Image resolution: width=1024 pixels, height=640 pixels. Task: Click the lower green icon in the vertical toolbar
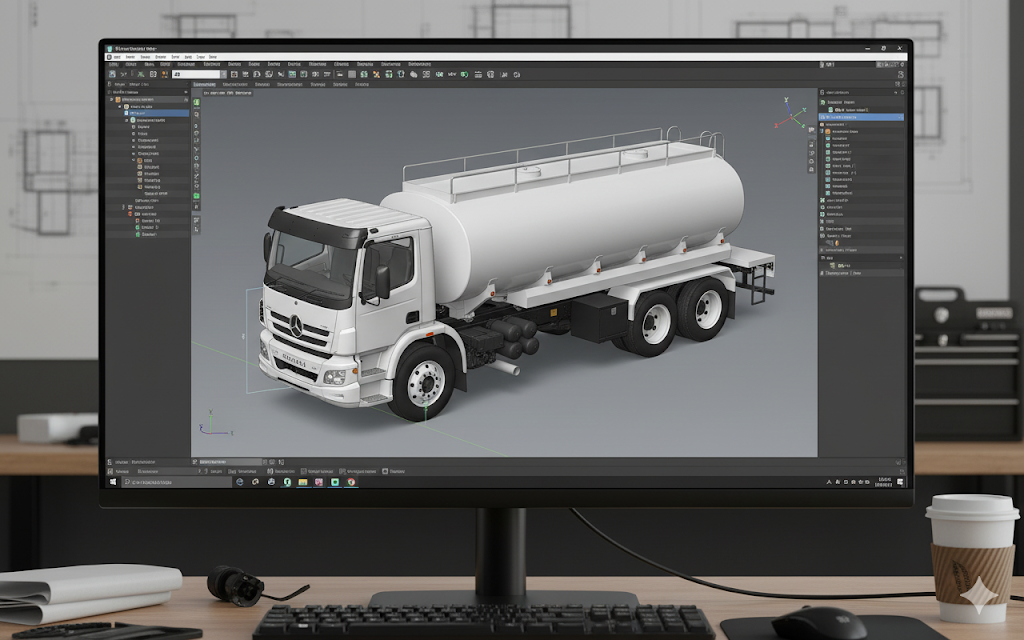197,196
